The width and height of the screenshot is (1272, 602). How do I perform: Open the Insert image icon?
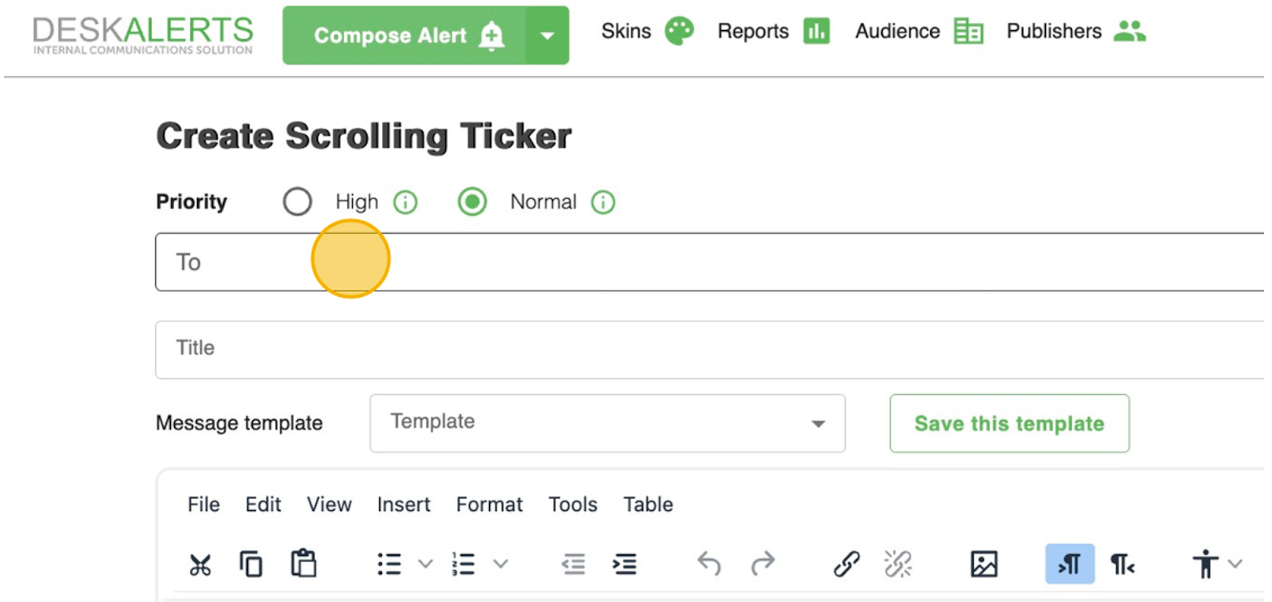click(x=984, y=564)
